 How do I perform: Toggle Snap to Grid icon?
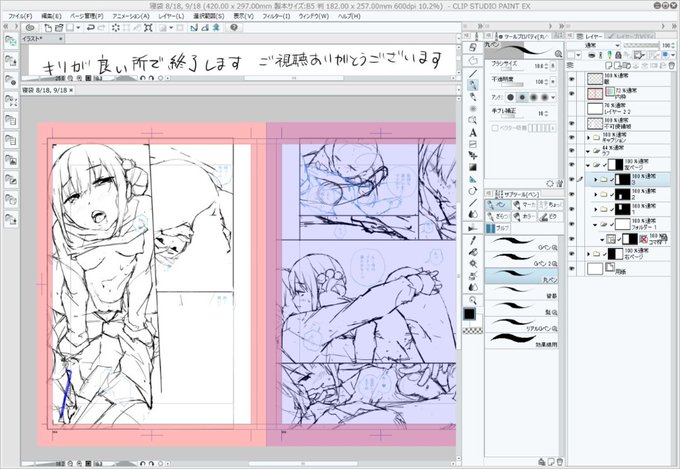[x=215, y=28]
